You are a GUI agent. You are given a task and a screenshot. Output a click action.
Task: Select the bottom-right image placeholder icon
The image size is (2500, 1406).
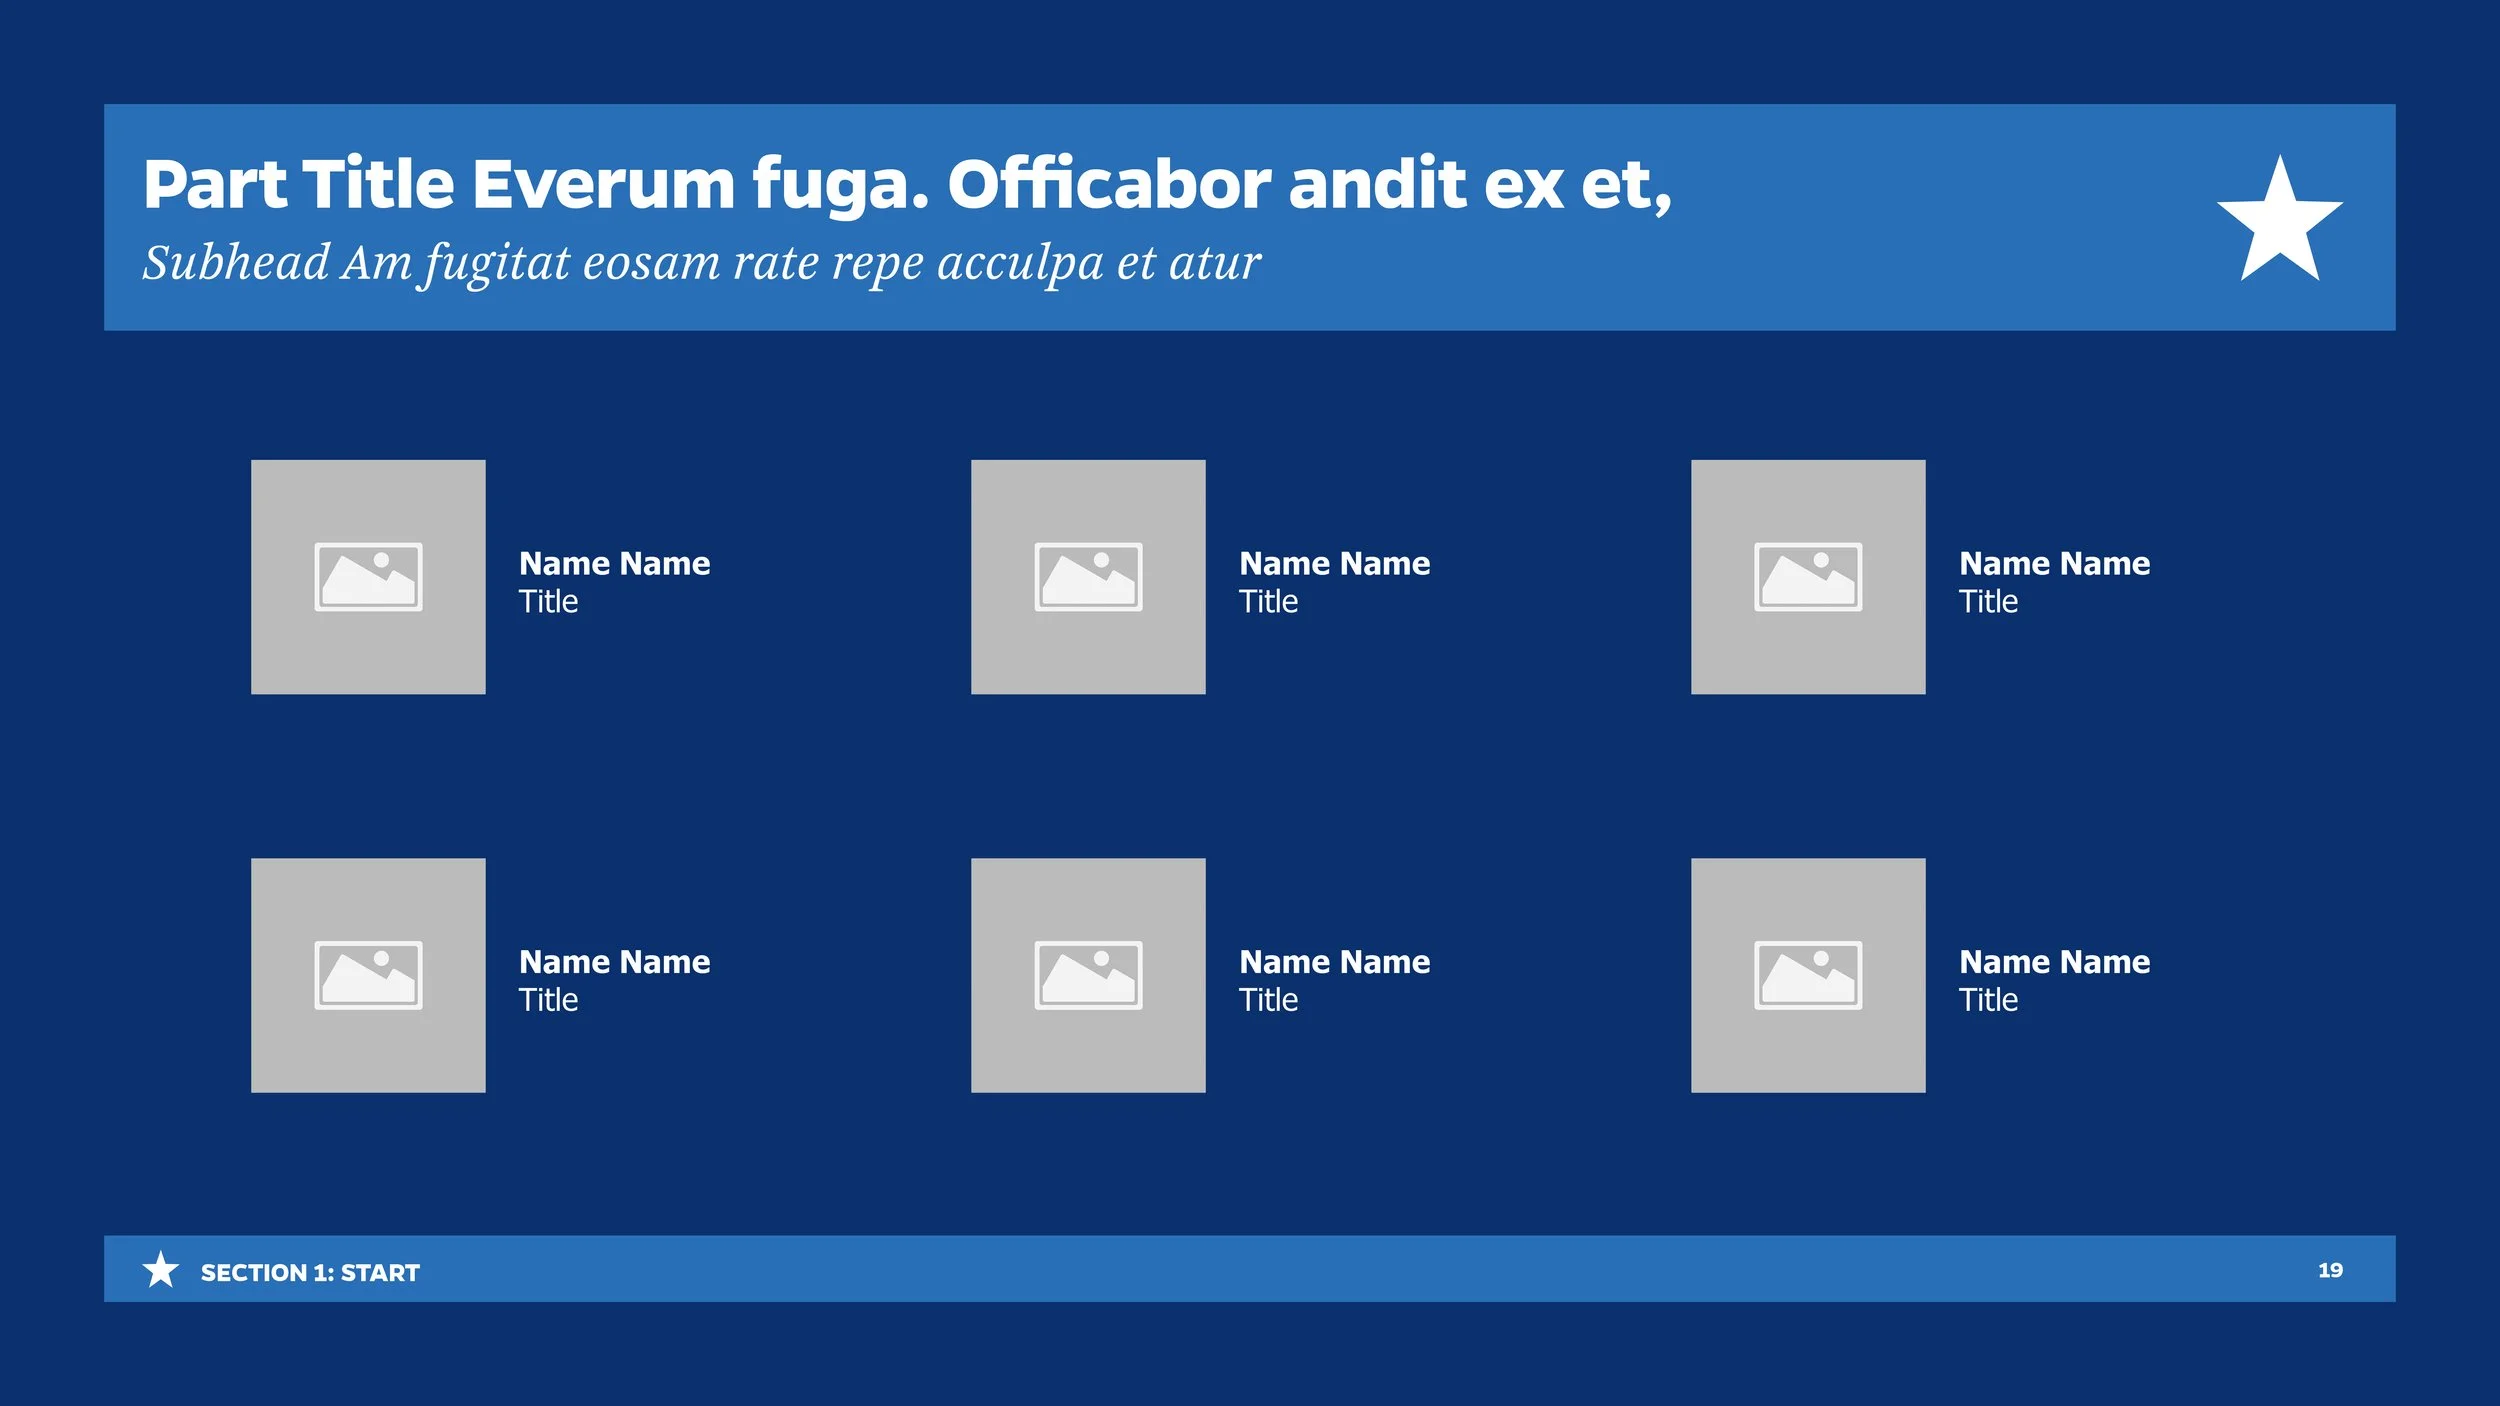click(1808, 975)
